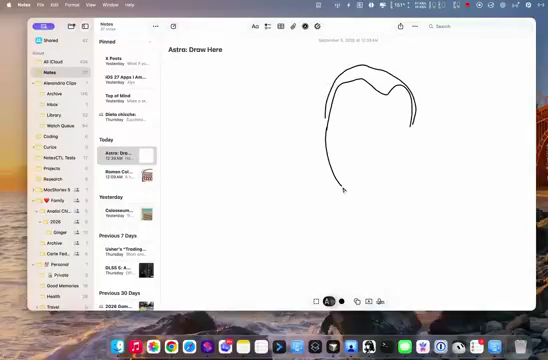Open the File menu

click(x=41, y=5)
